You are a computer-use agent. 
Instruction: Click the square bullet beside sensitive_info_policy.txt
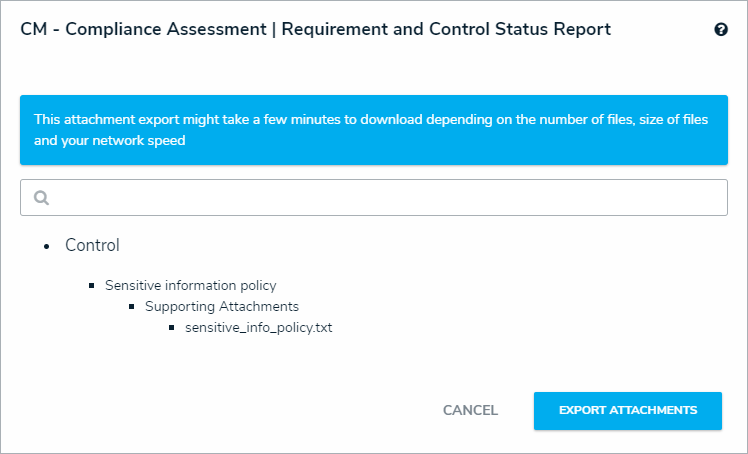point(173,327)
